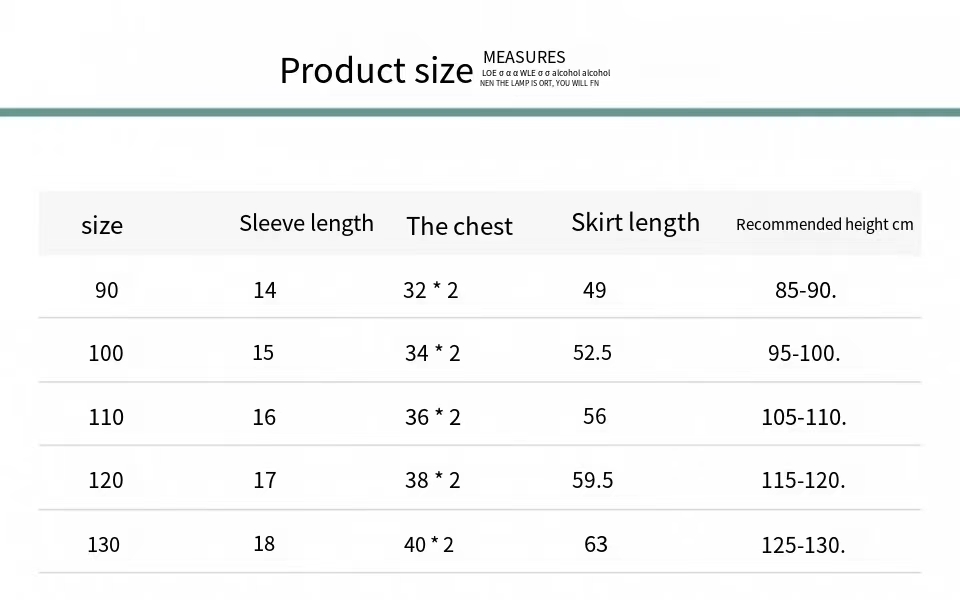Select the Sleeve length column header

click(x=306, y=223)
